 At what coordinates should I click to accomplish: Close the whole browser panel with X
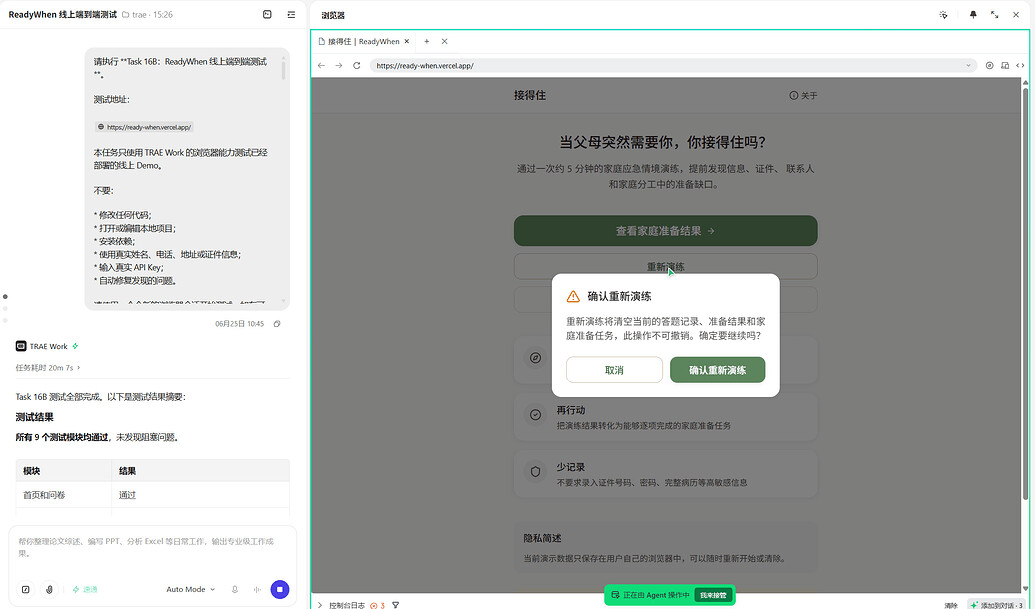click(x=1016, y=15)
